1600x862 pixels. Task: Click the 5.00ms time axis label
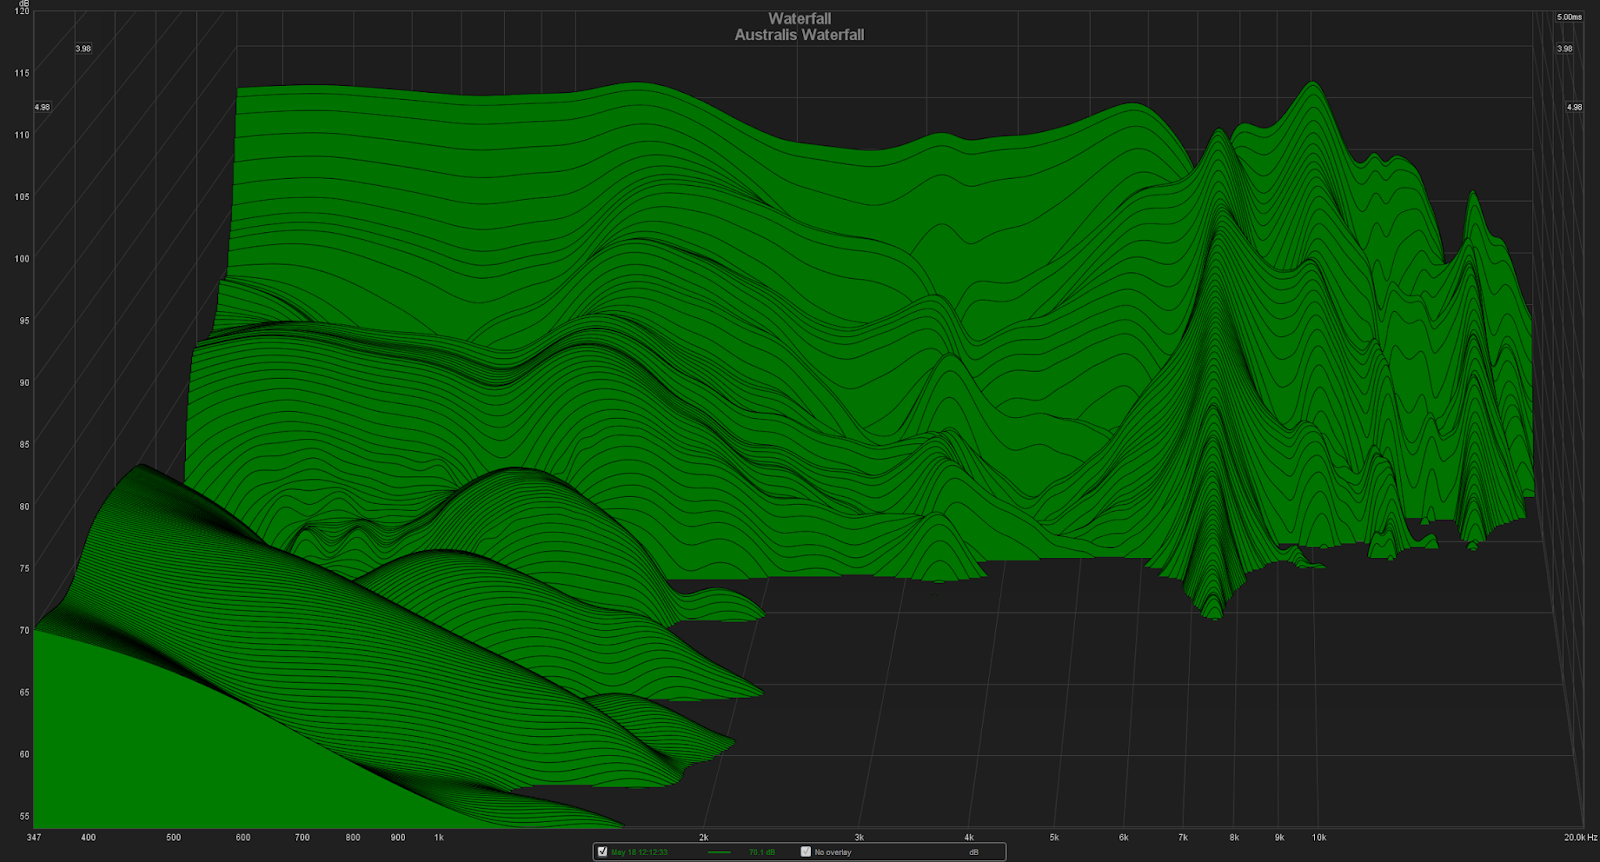click(x=1569, y=17)
